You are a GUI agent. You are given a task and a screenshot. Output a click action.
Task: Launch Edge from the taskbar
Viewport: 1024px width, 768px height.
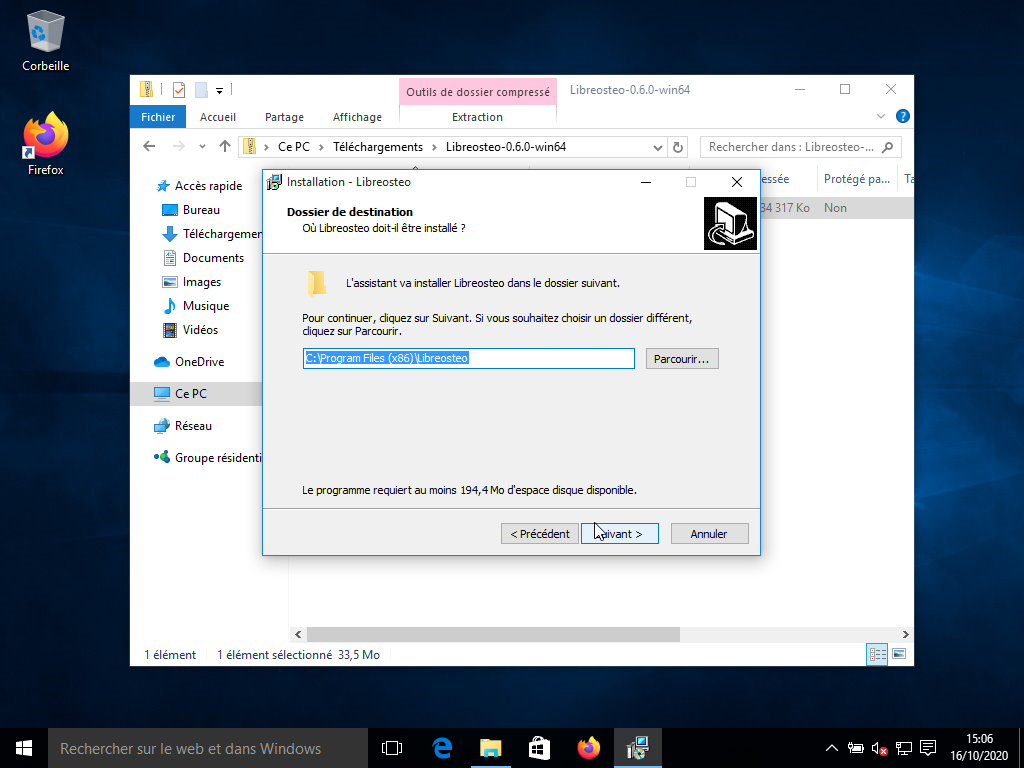(442, 748)
